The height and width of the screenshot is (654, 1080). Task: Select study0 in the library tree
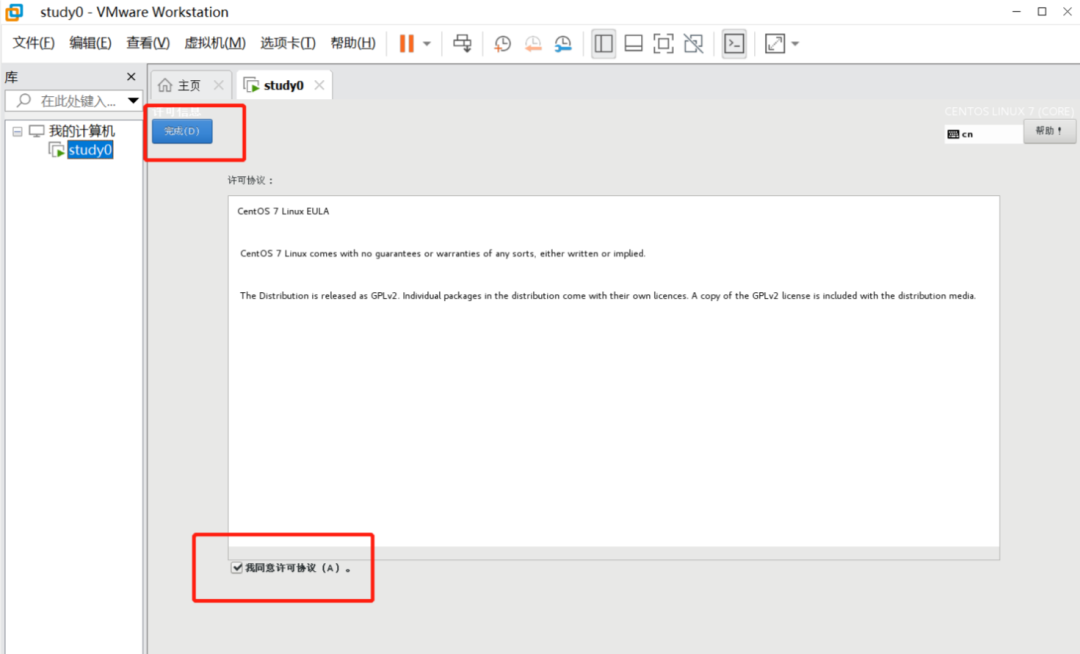tap(90, 150)
